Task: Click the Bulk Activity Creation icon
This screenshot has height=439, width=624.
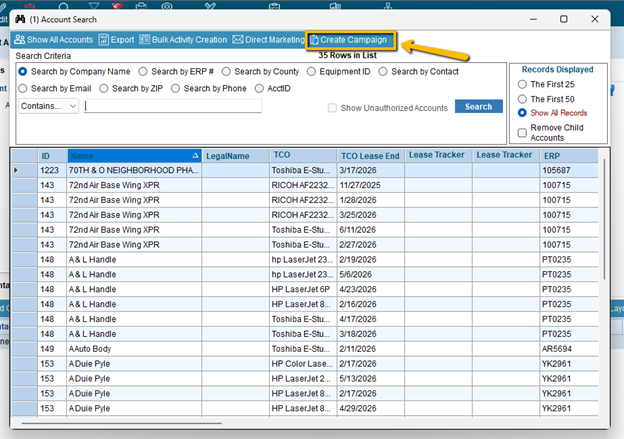Action: 144,39
